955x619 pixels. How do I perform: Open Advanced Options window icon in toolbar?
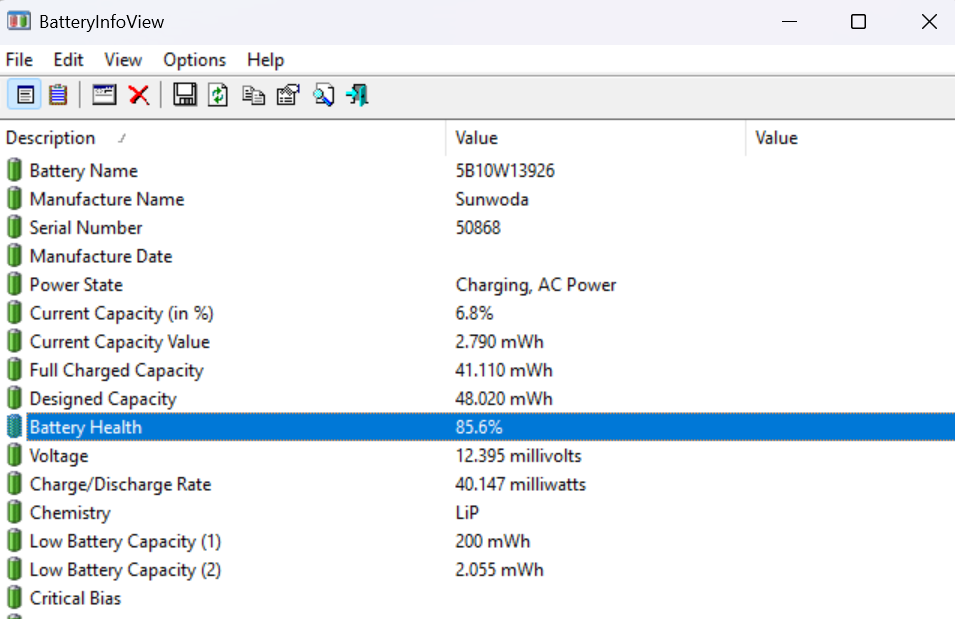click(x=104, y=94)
